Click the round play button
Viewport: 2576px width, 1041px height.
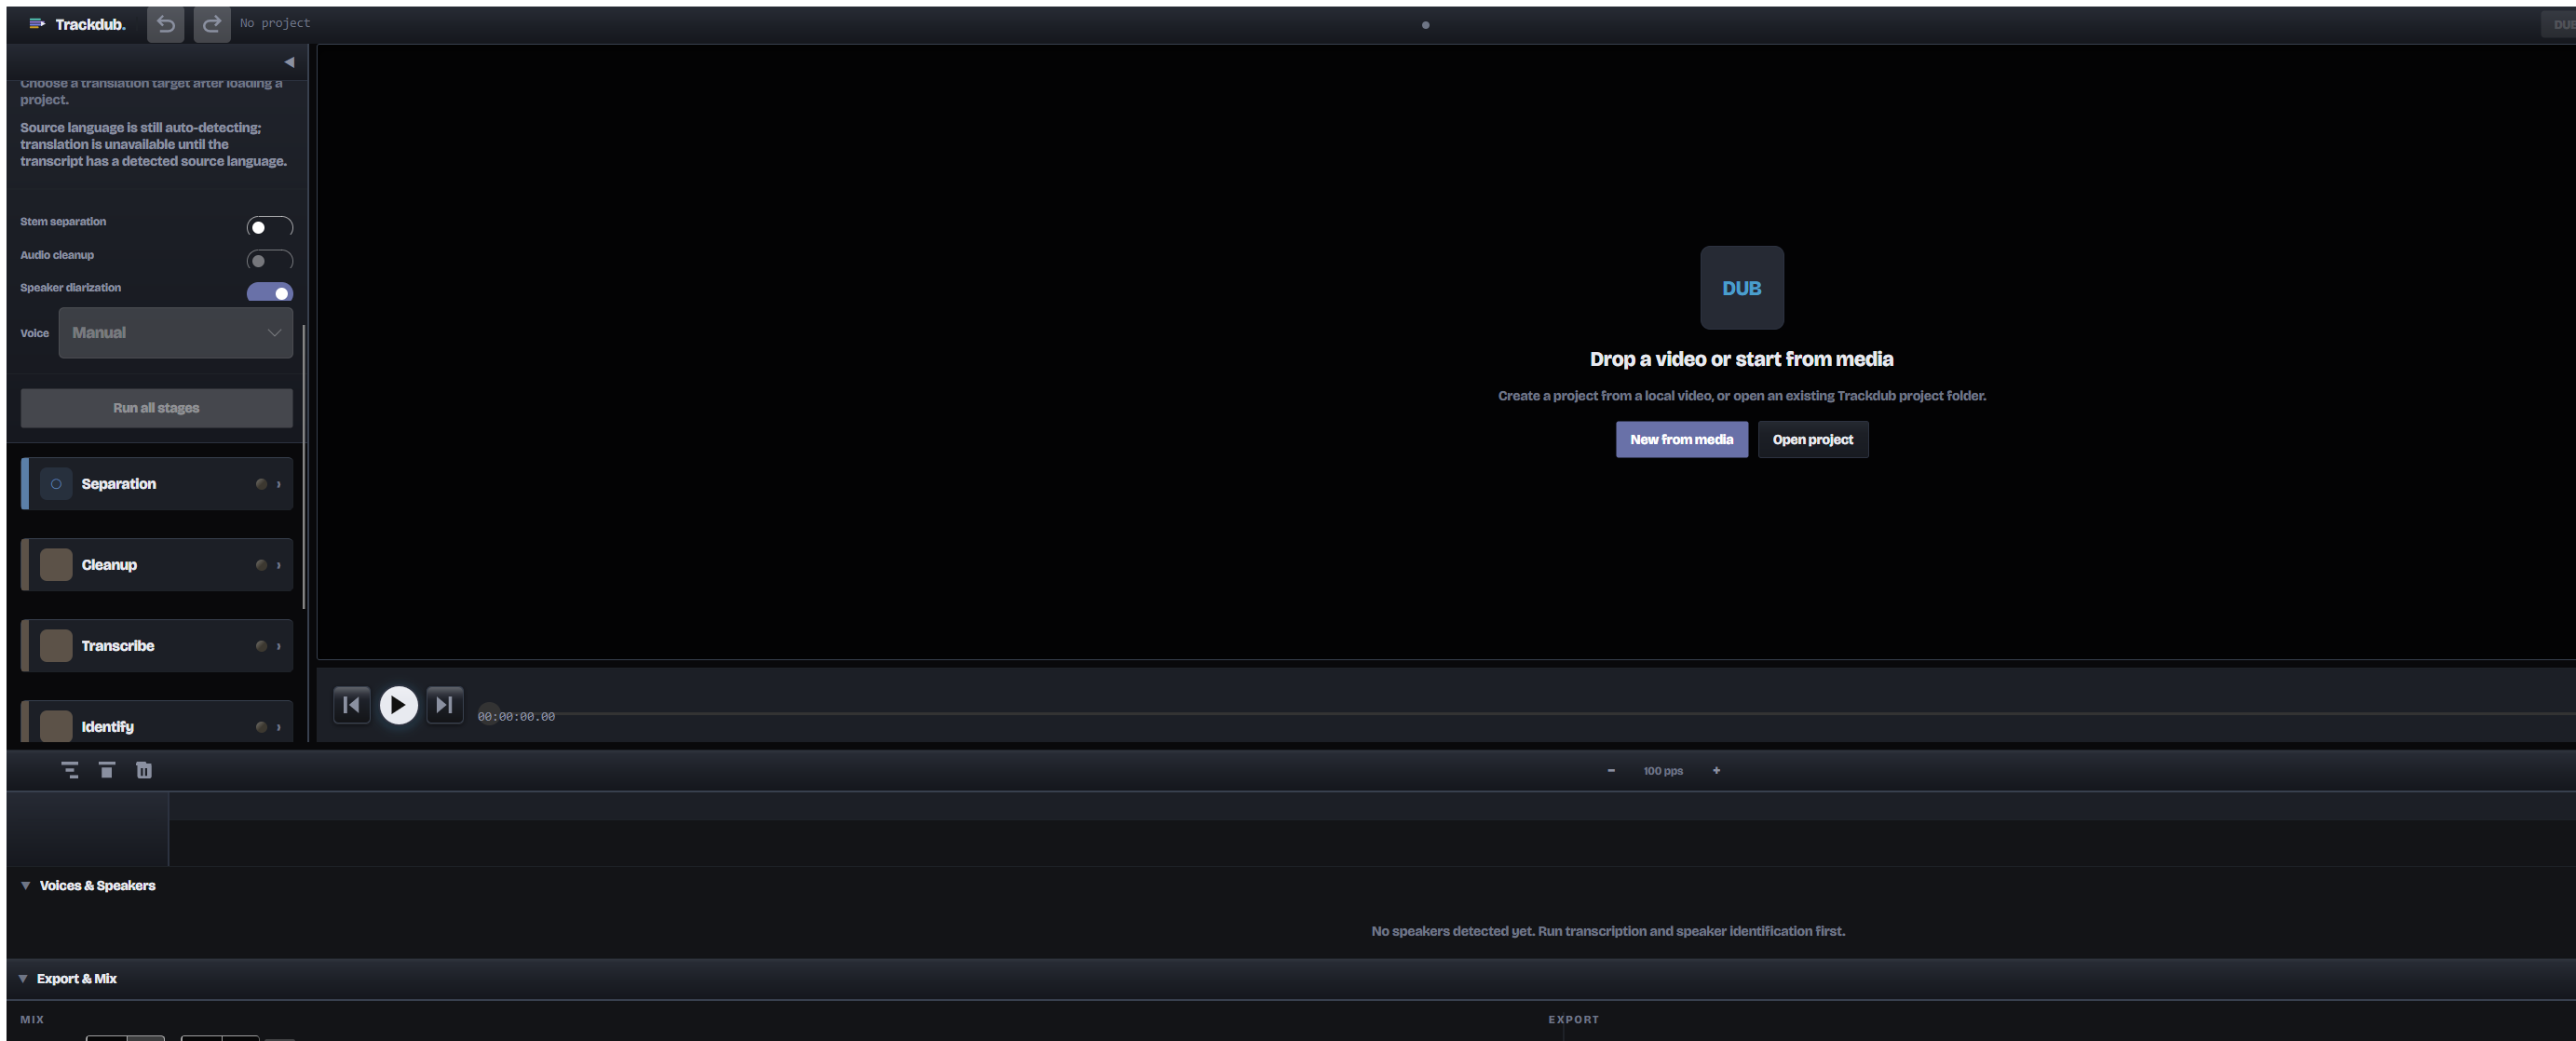click(x=399, y=705)
